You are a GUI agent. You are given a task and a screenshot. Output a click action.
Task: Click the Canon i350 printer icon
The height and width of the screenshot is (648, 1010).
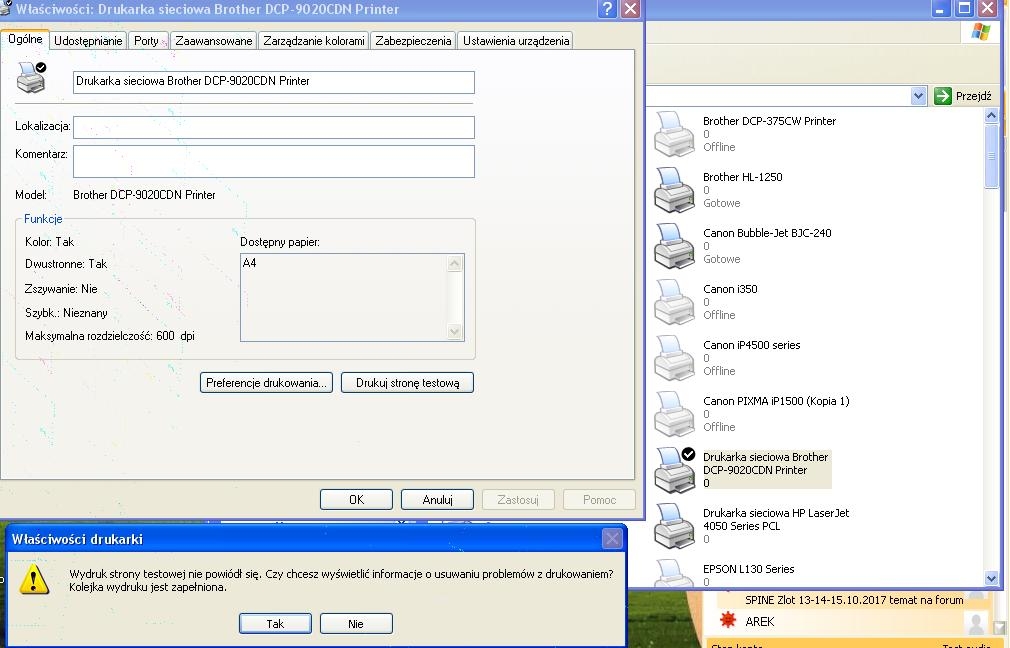click(x=674, y=301)
